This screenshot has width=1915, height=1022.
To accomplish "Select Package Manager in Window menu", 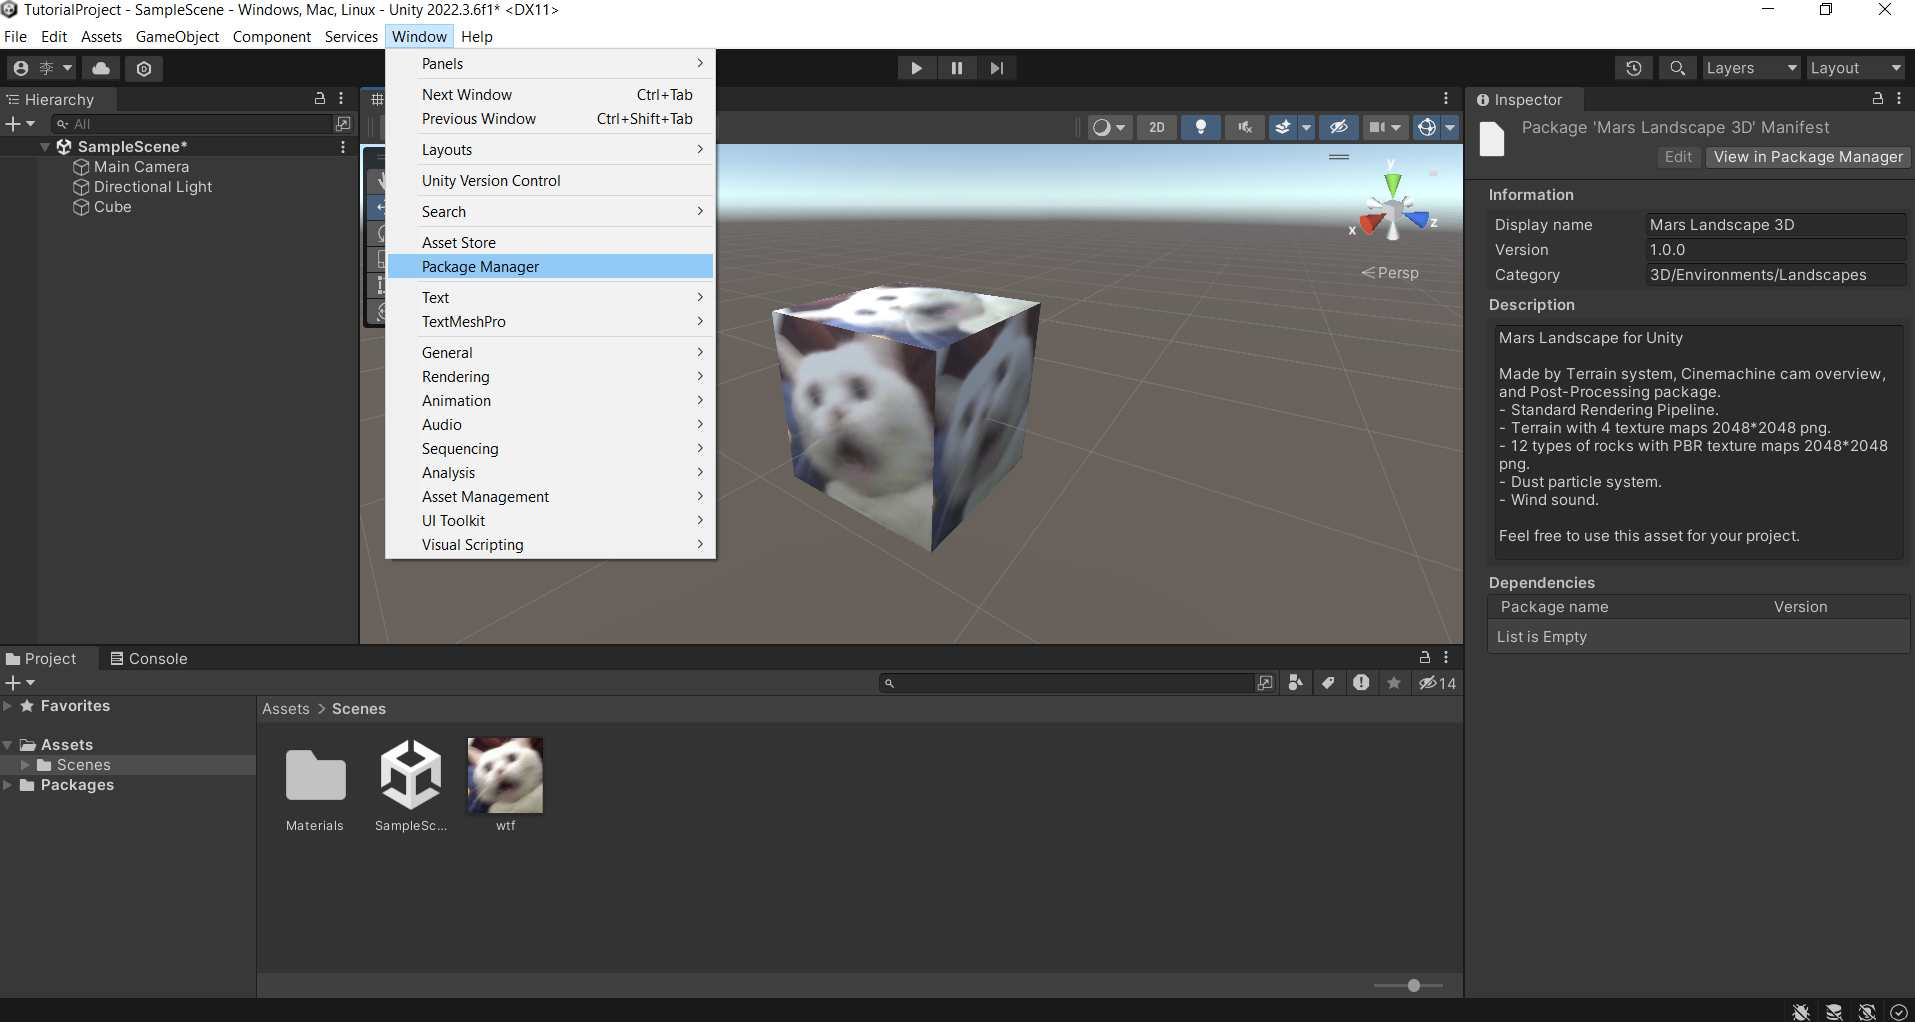I will [550, 267].
